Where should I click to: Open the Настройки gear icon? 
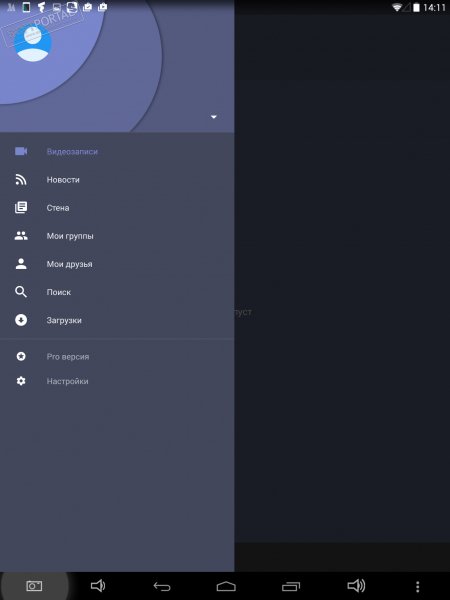pyautogui.click(x=21, y=381)
